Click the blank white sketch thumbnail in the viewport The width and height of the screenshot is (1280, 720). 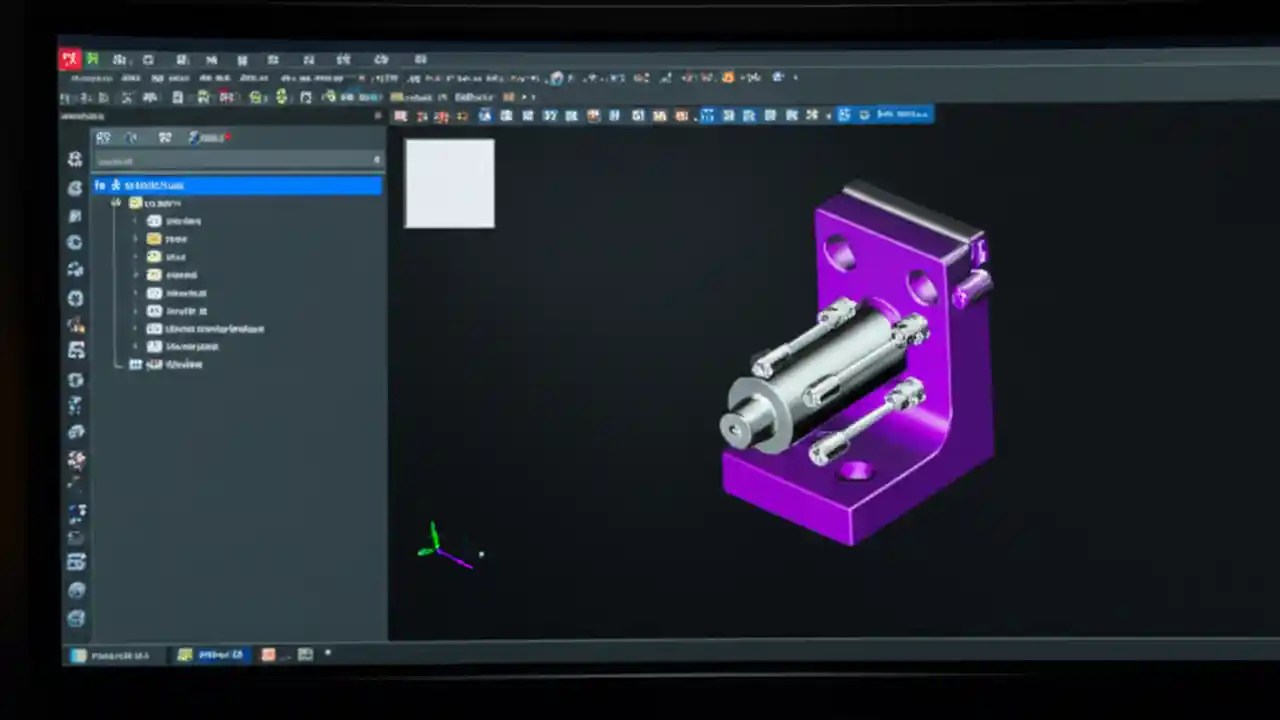[448, 184]
